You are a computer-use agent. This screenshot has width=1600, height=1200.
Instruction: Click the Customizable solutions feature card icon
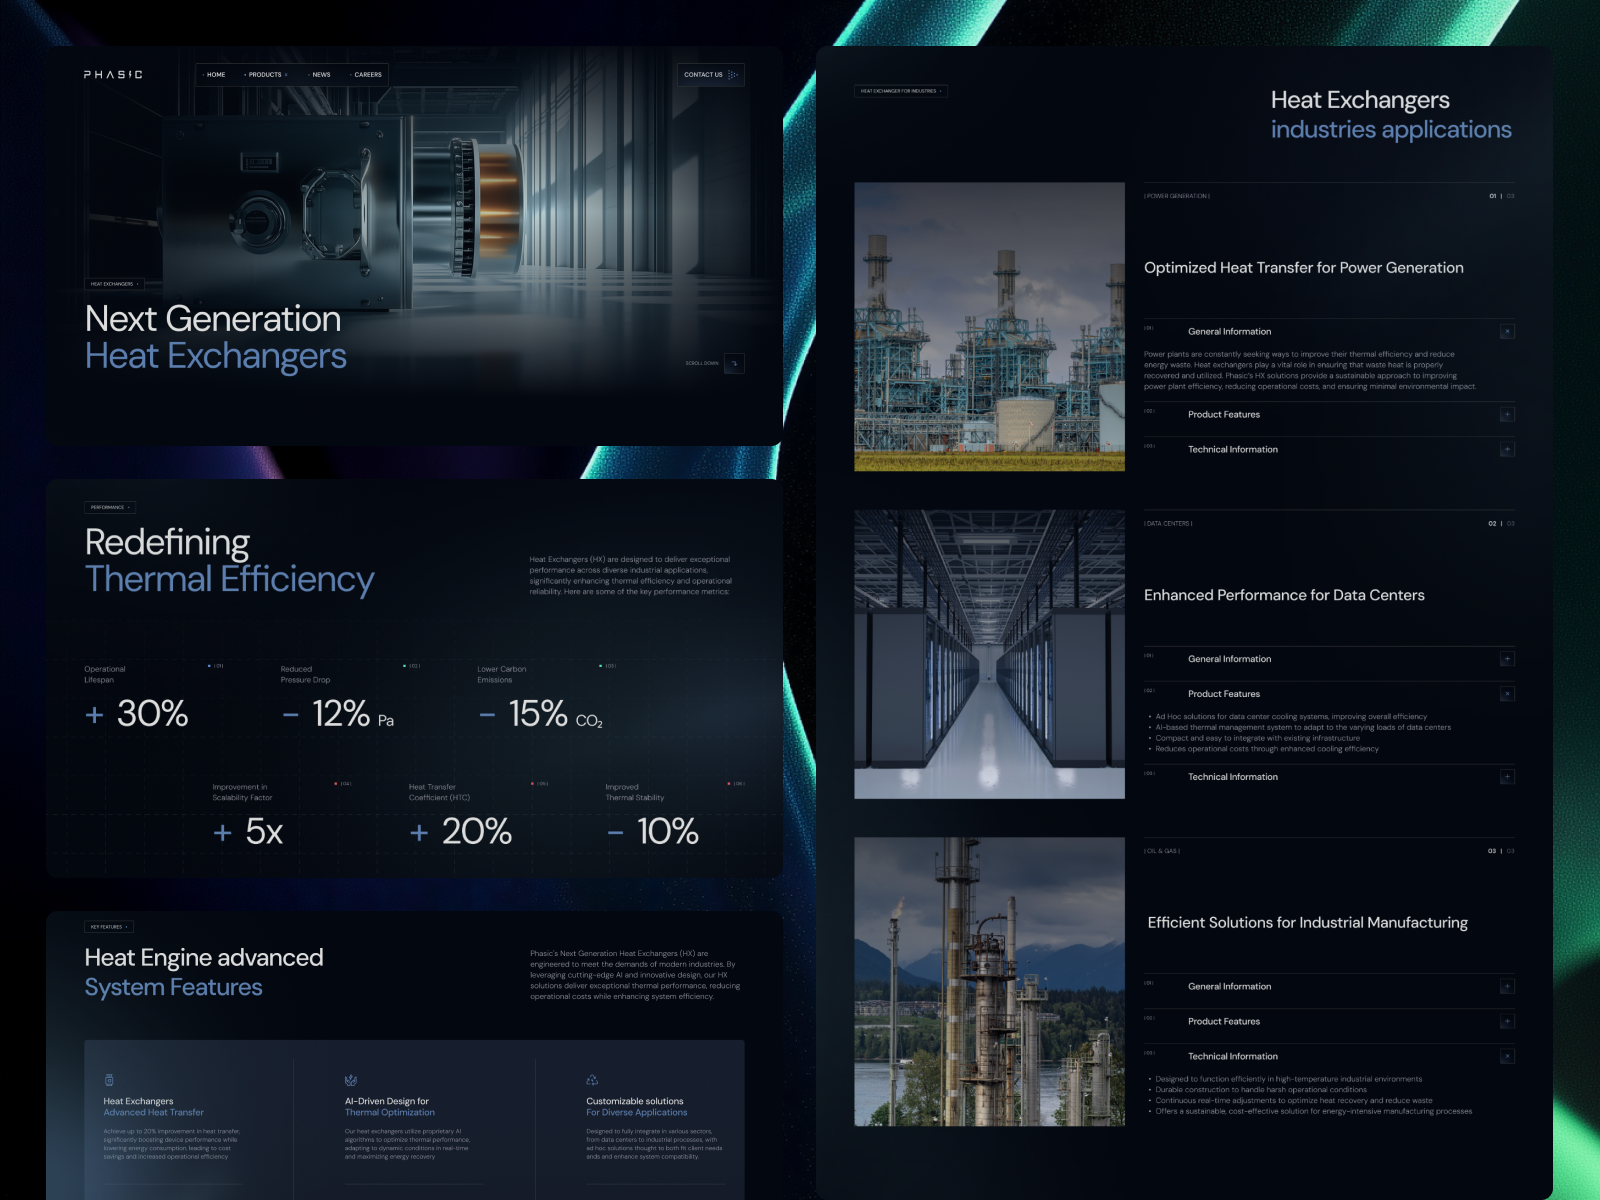[592, 1080]
